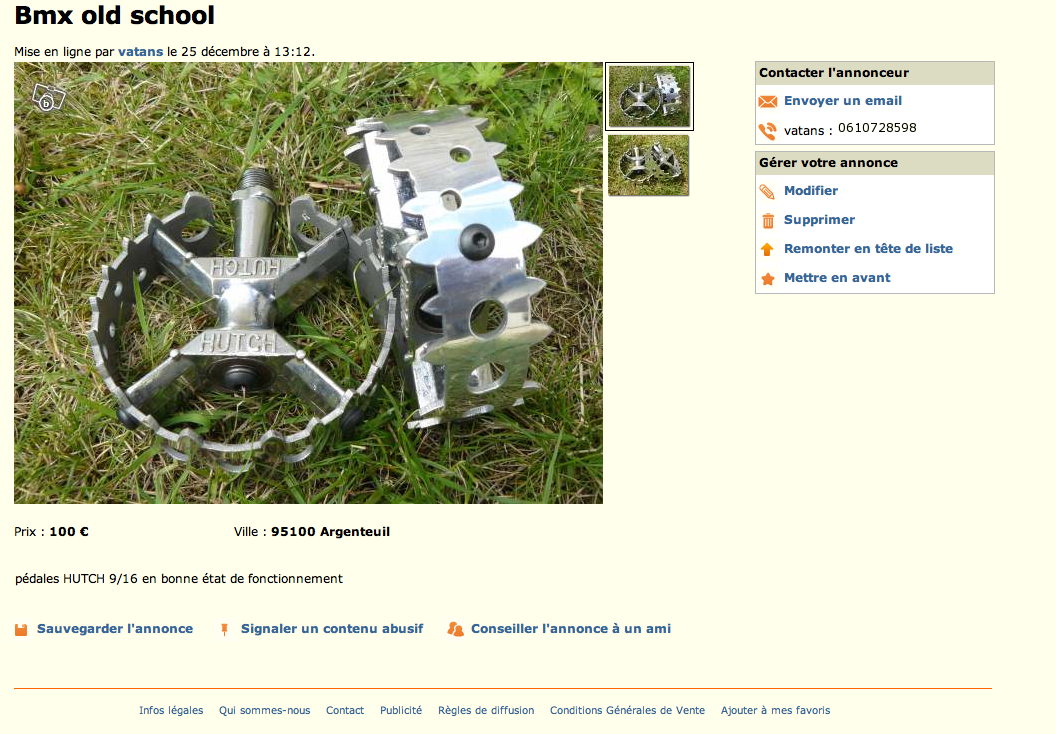The height and width of the screenshot is (734, 1056).
Task: Click the camera icon on main photo
Action: (48, 98)
